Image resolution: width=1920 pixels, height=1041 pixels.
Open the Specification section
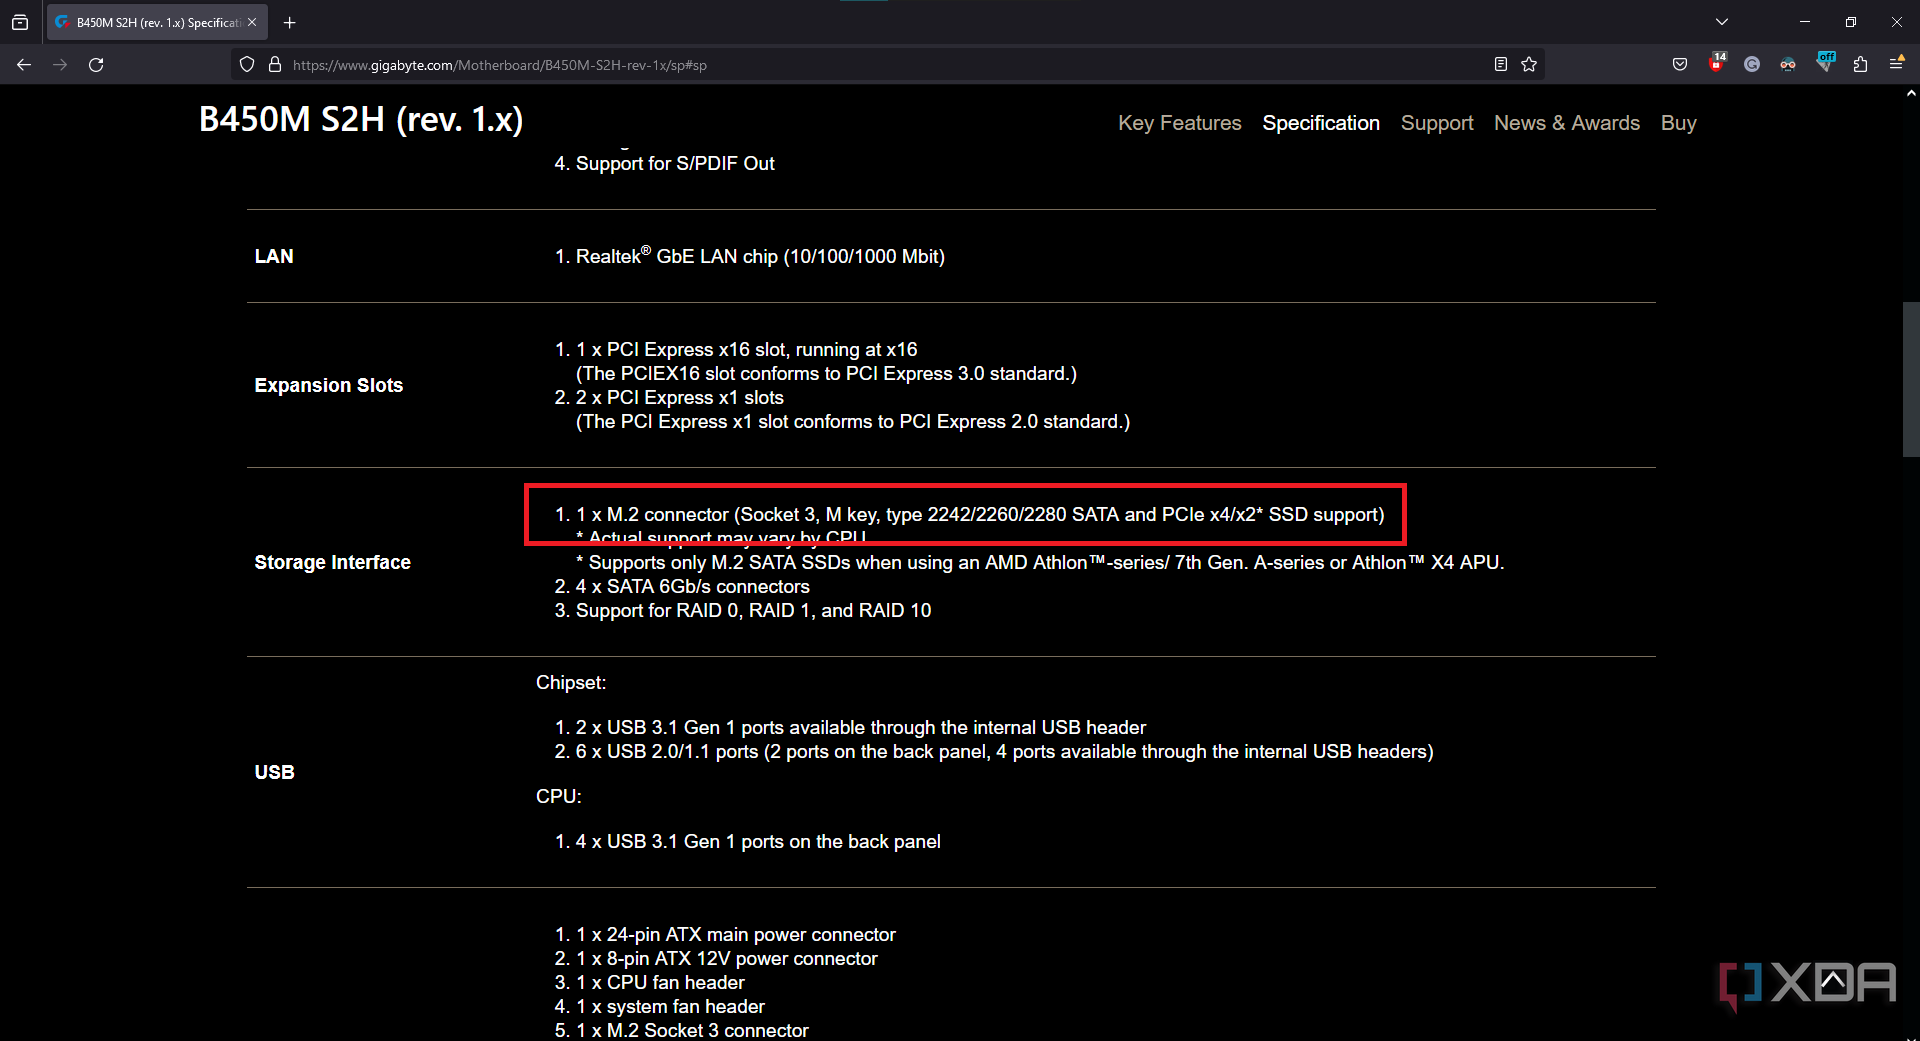[x=1320, y=123]
